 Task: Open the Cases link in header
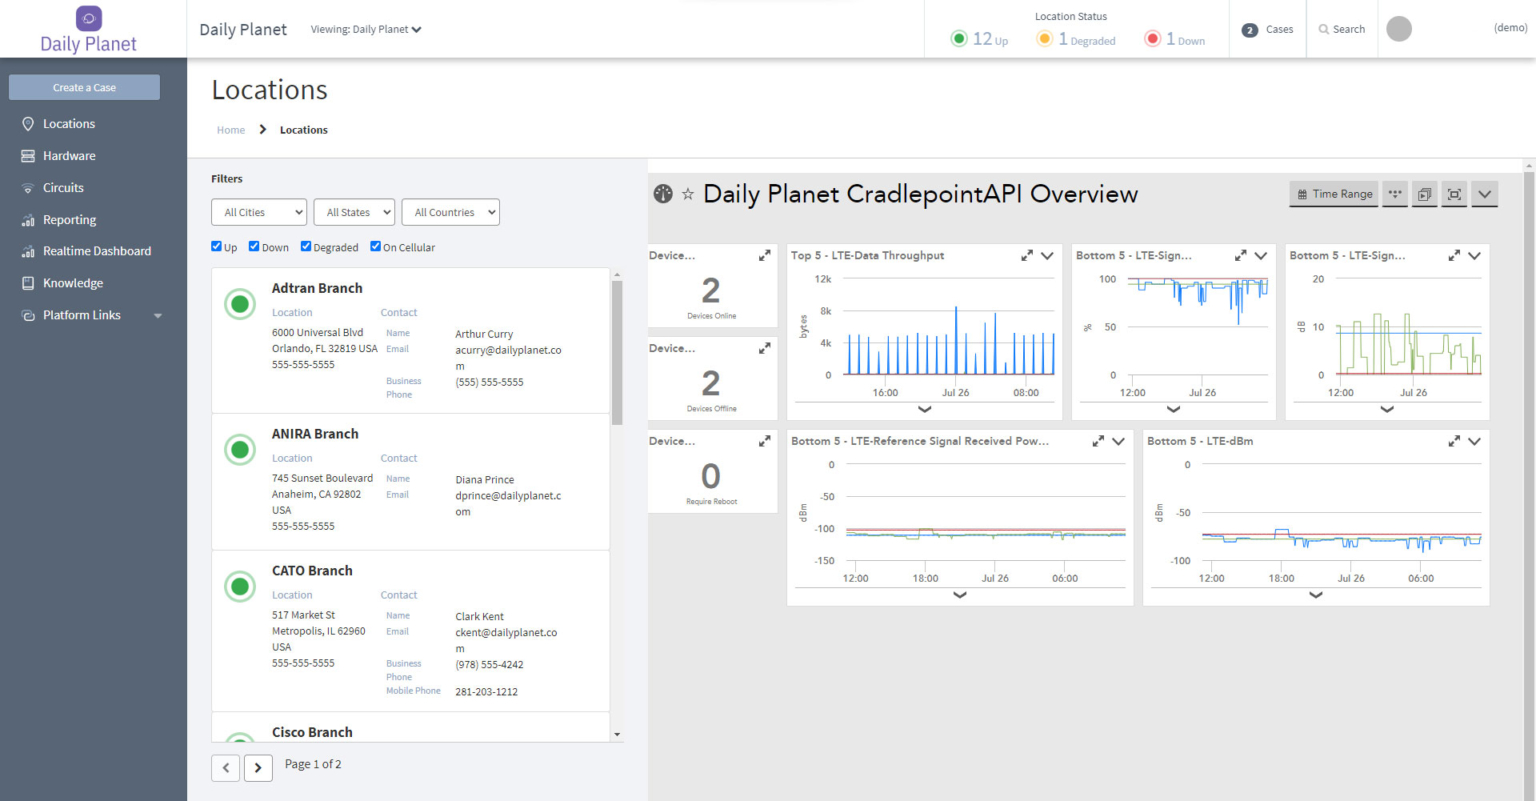click(x=1268, y=30)
